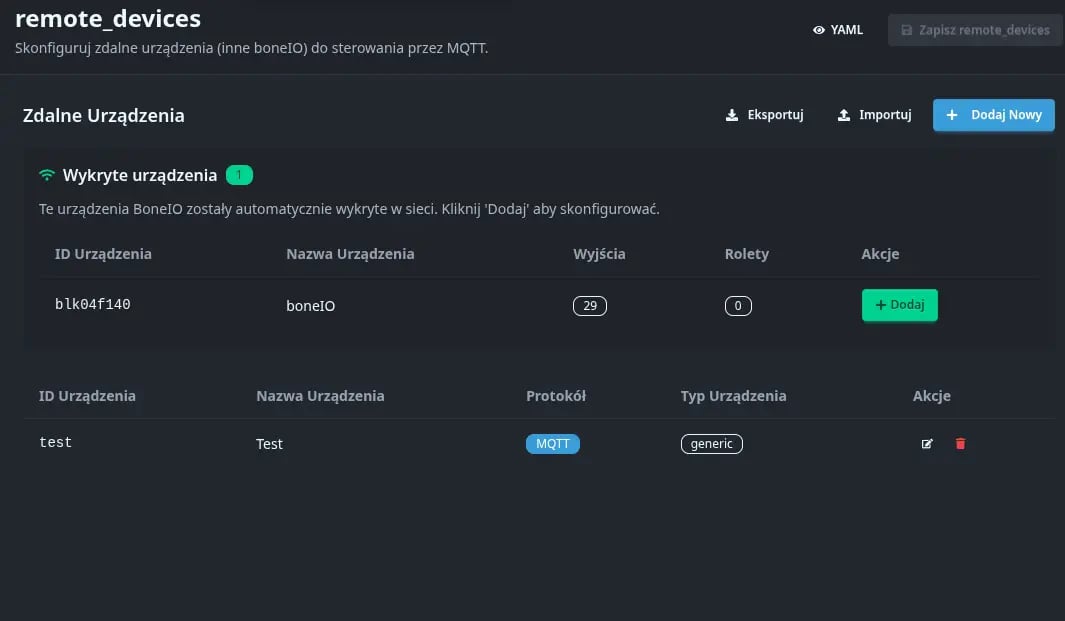
Task: Click the rolety count pill showing 0
Action: click(738, 305)
